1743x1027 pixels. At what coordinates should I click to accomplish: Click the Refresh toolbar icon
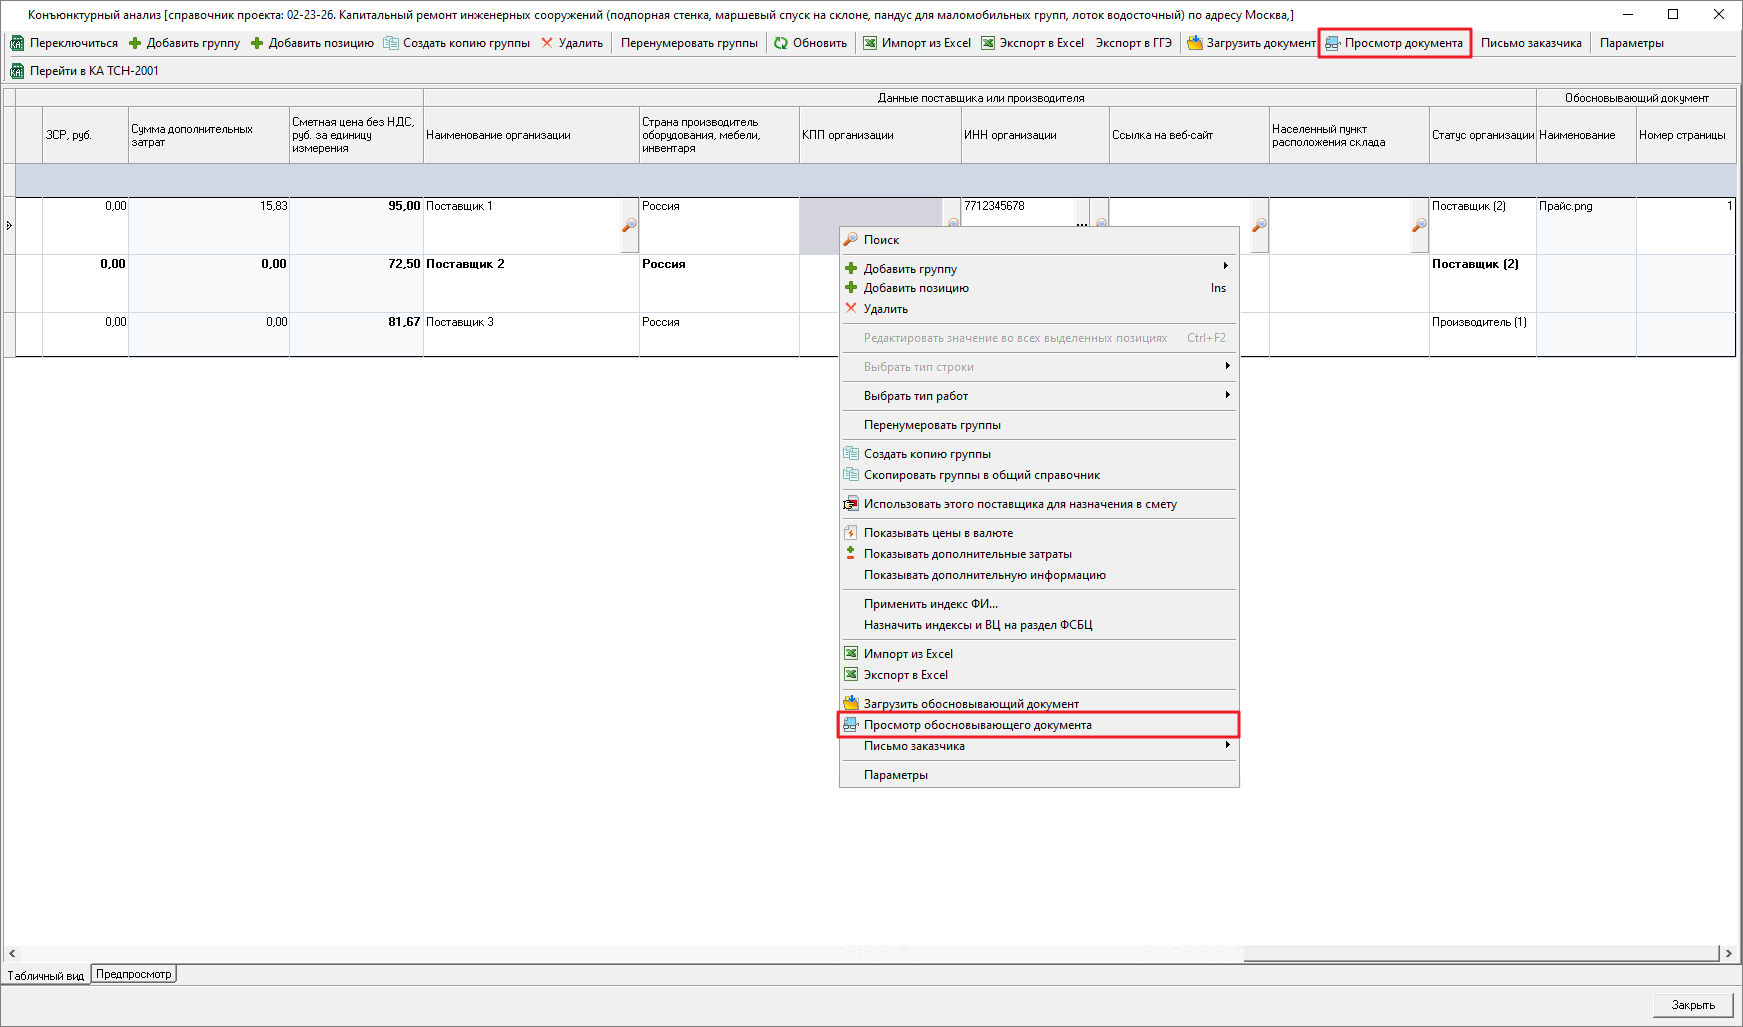click(x=781, y=43)
